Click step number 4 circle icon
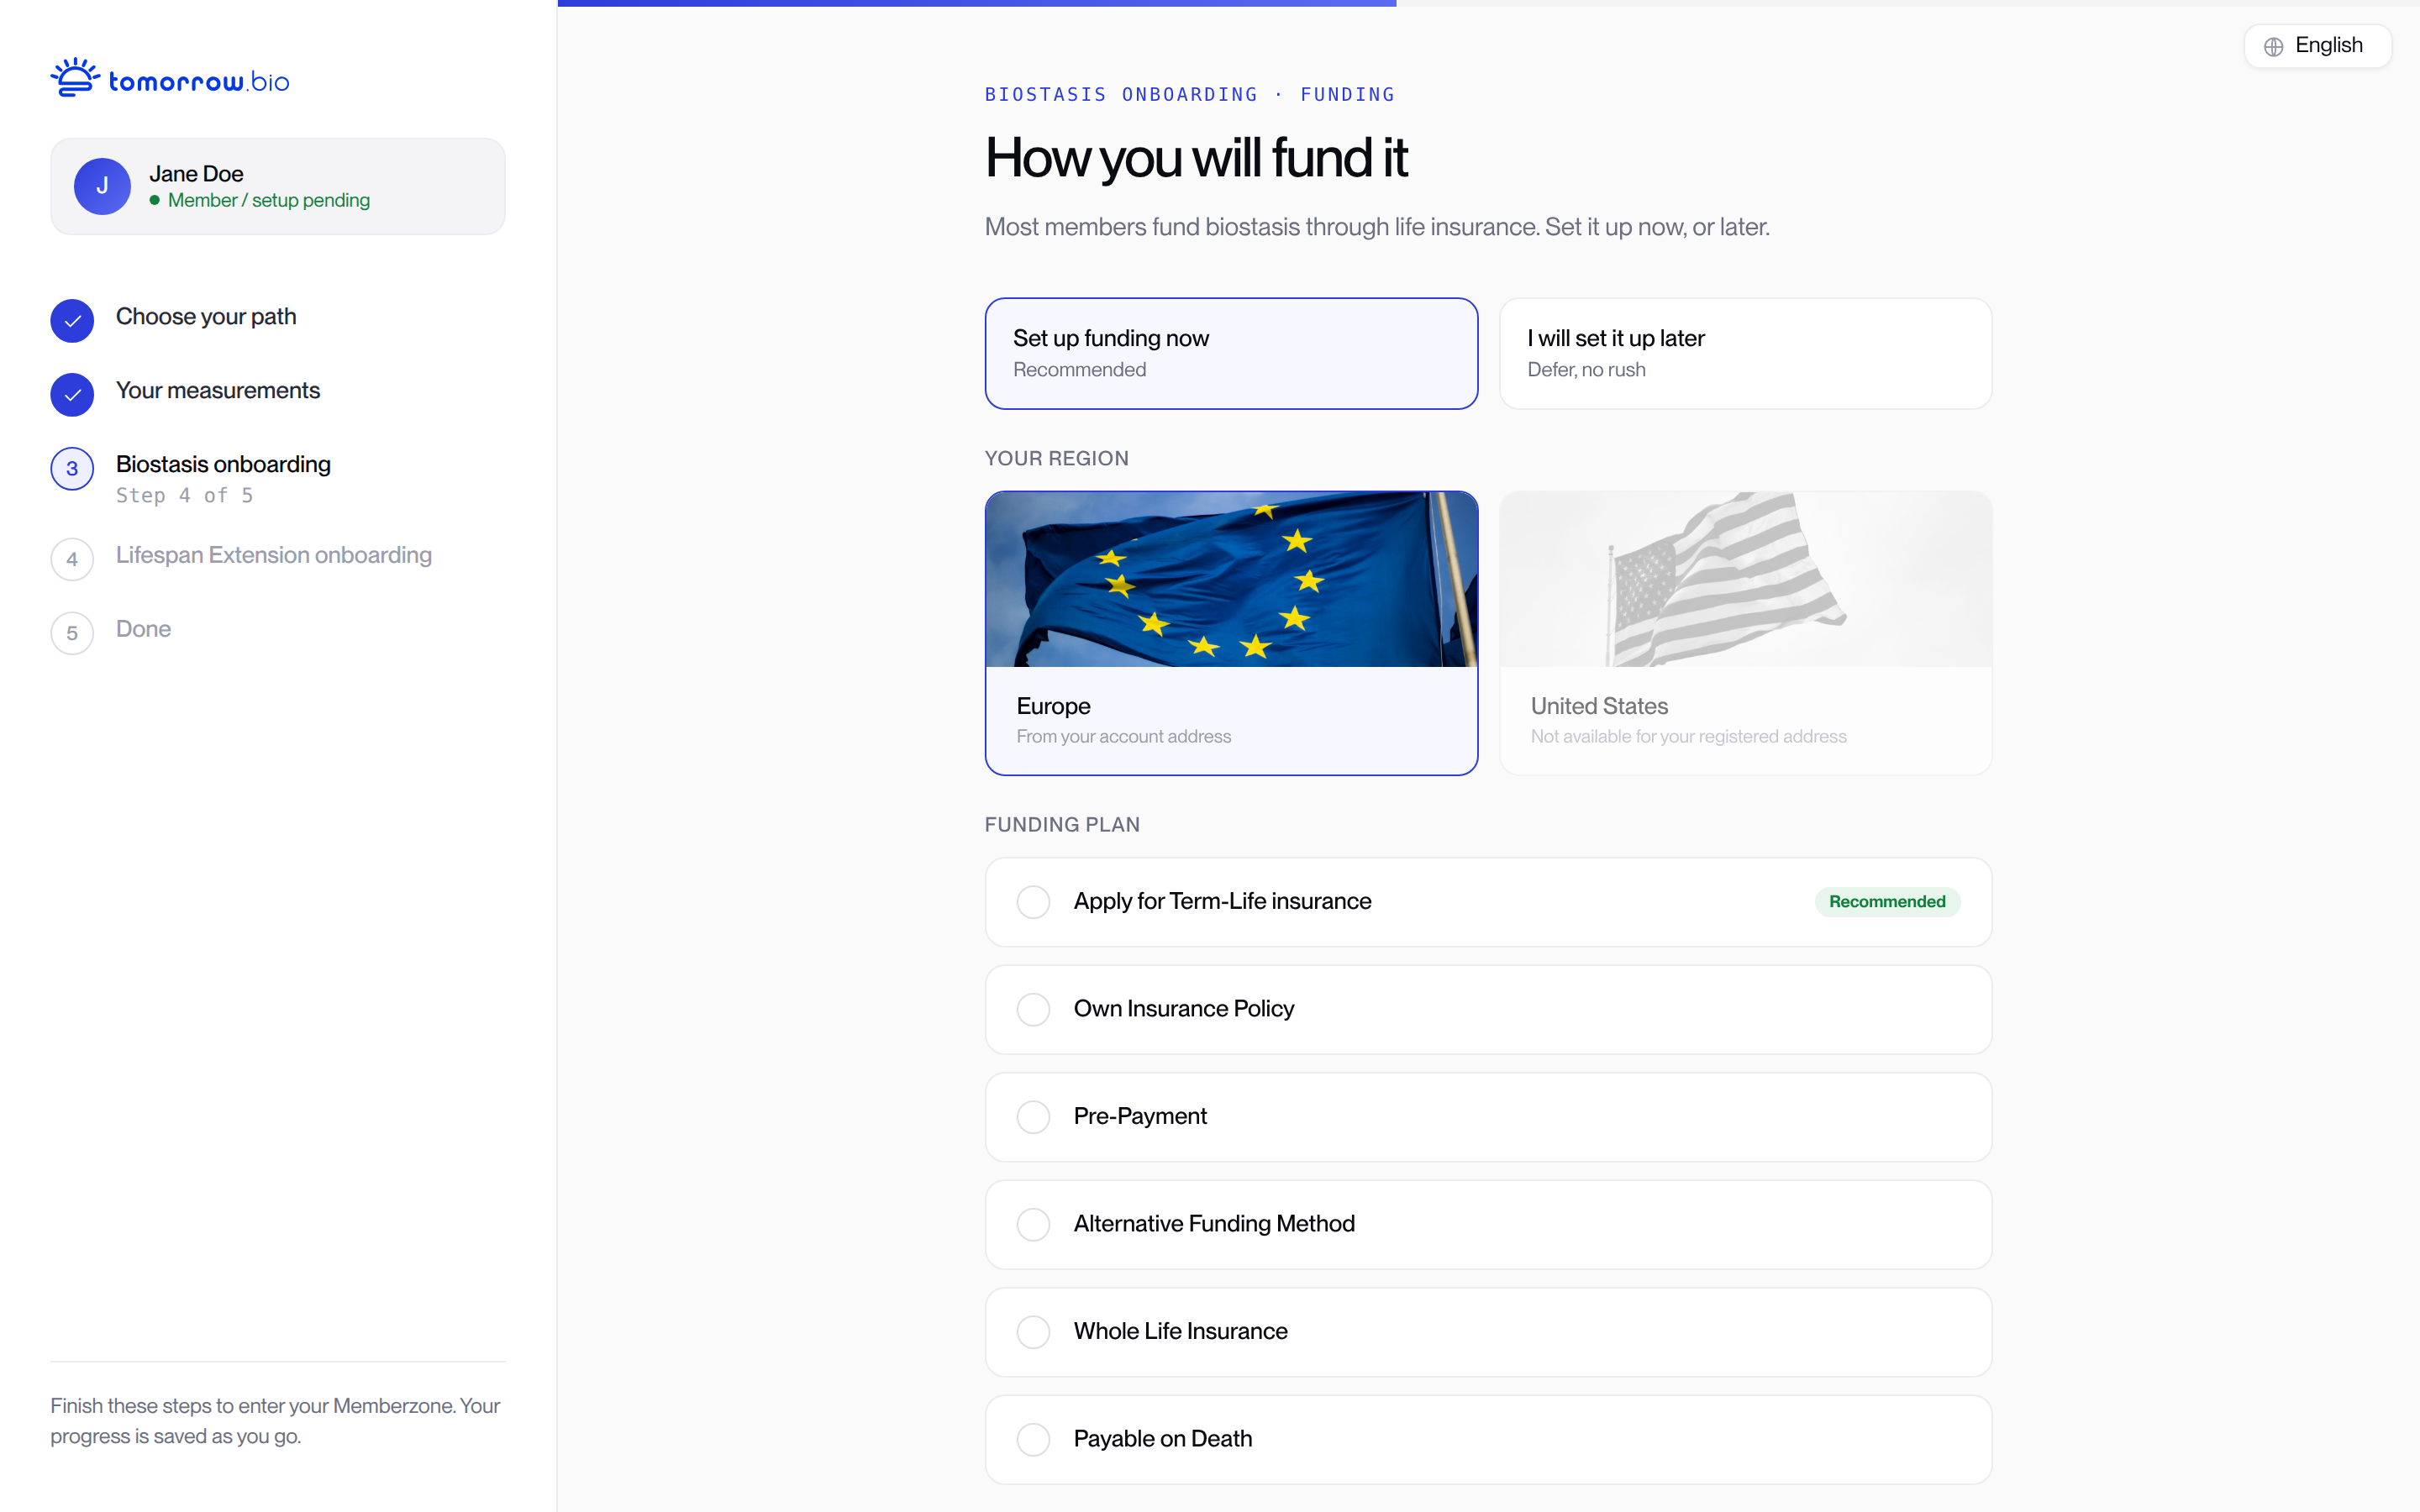2420x1512 pixels. click(x=72, y=559)
